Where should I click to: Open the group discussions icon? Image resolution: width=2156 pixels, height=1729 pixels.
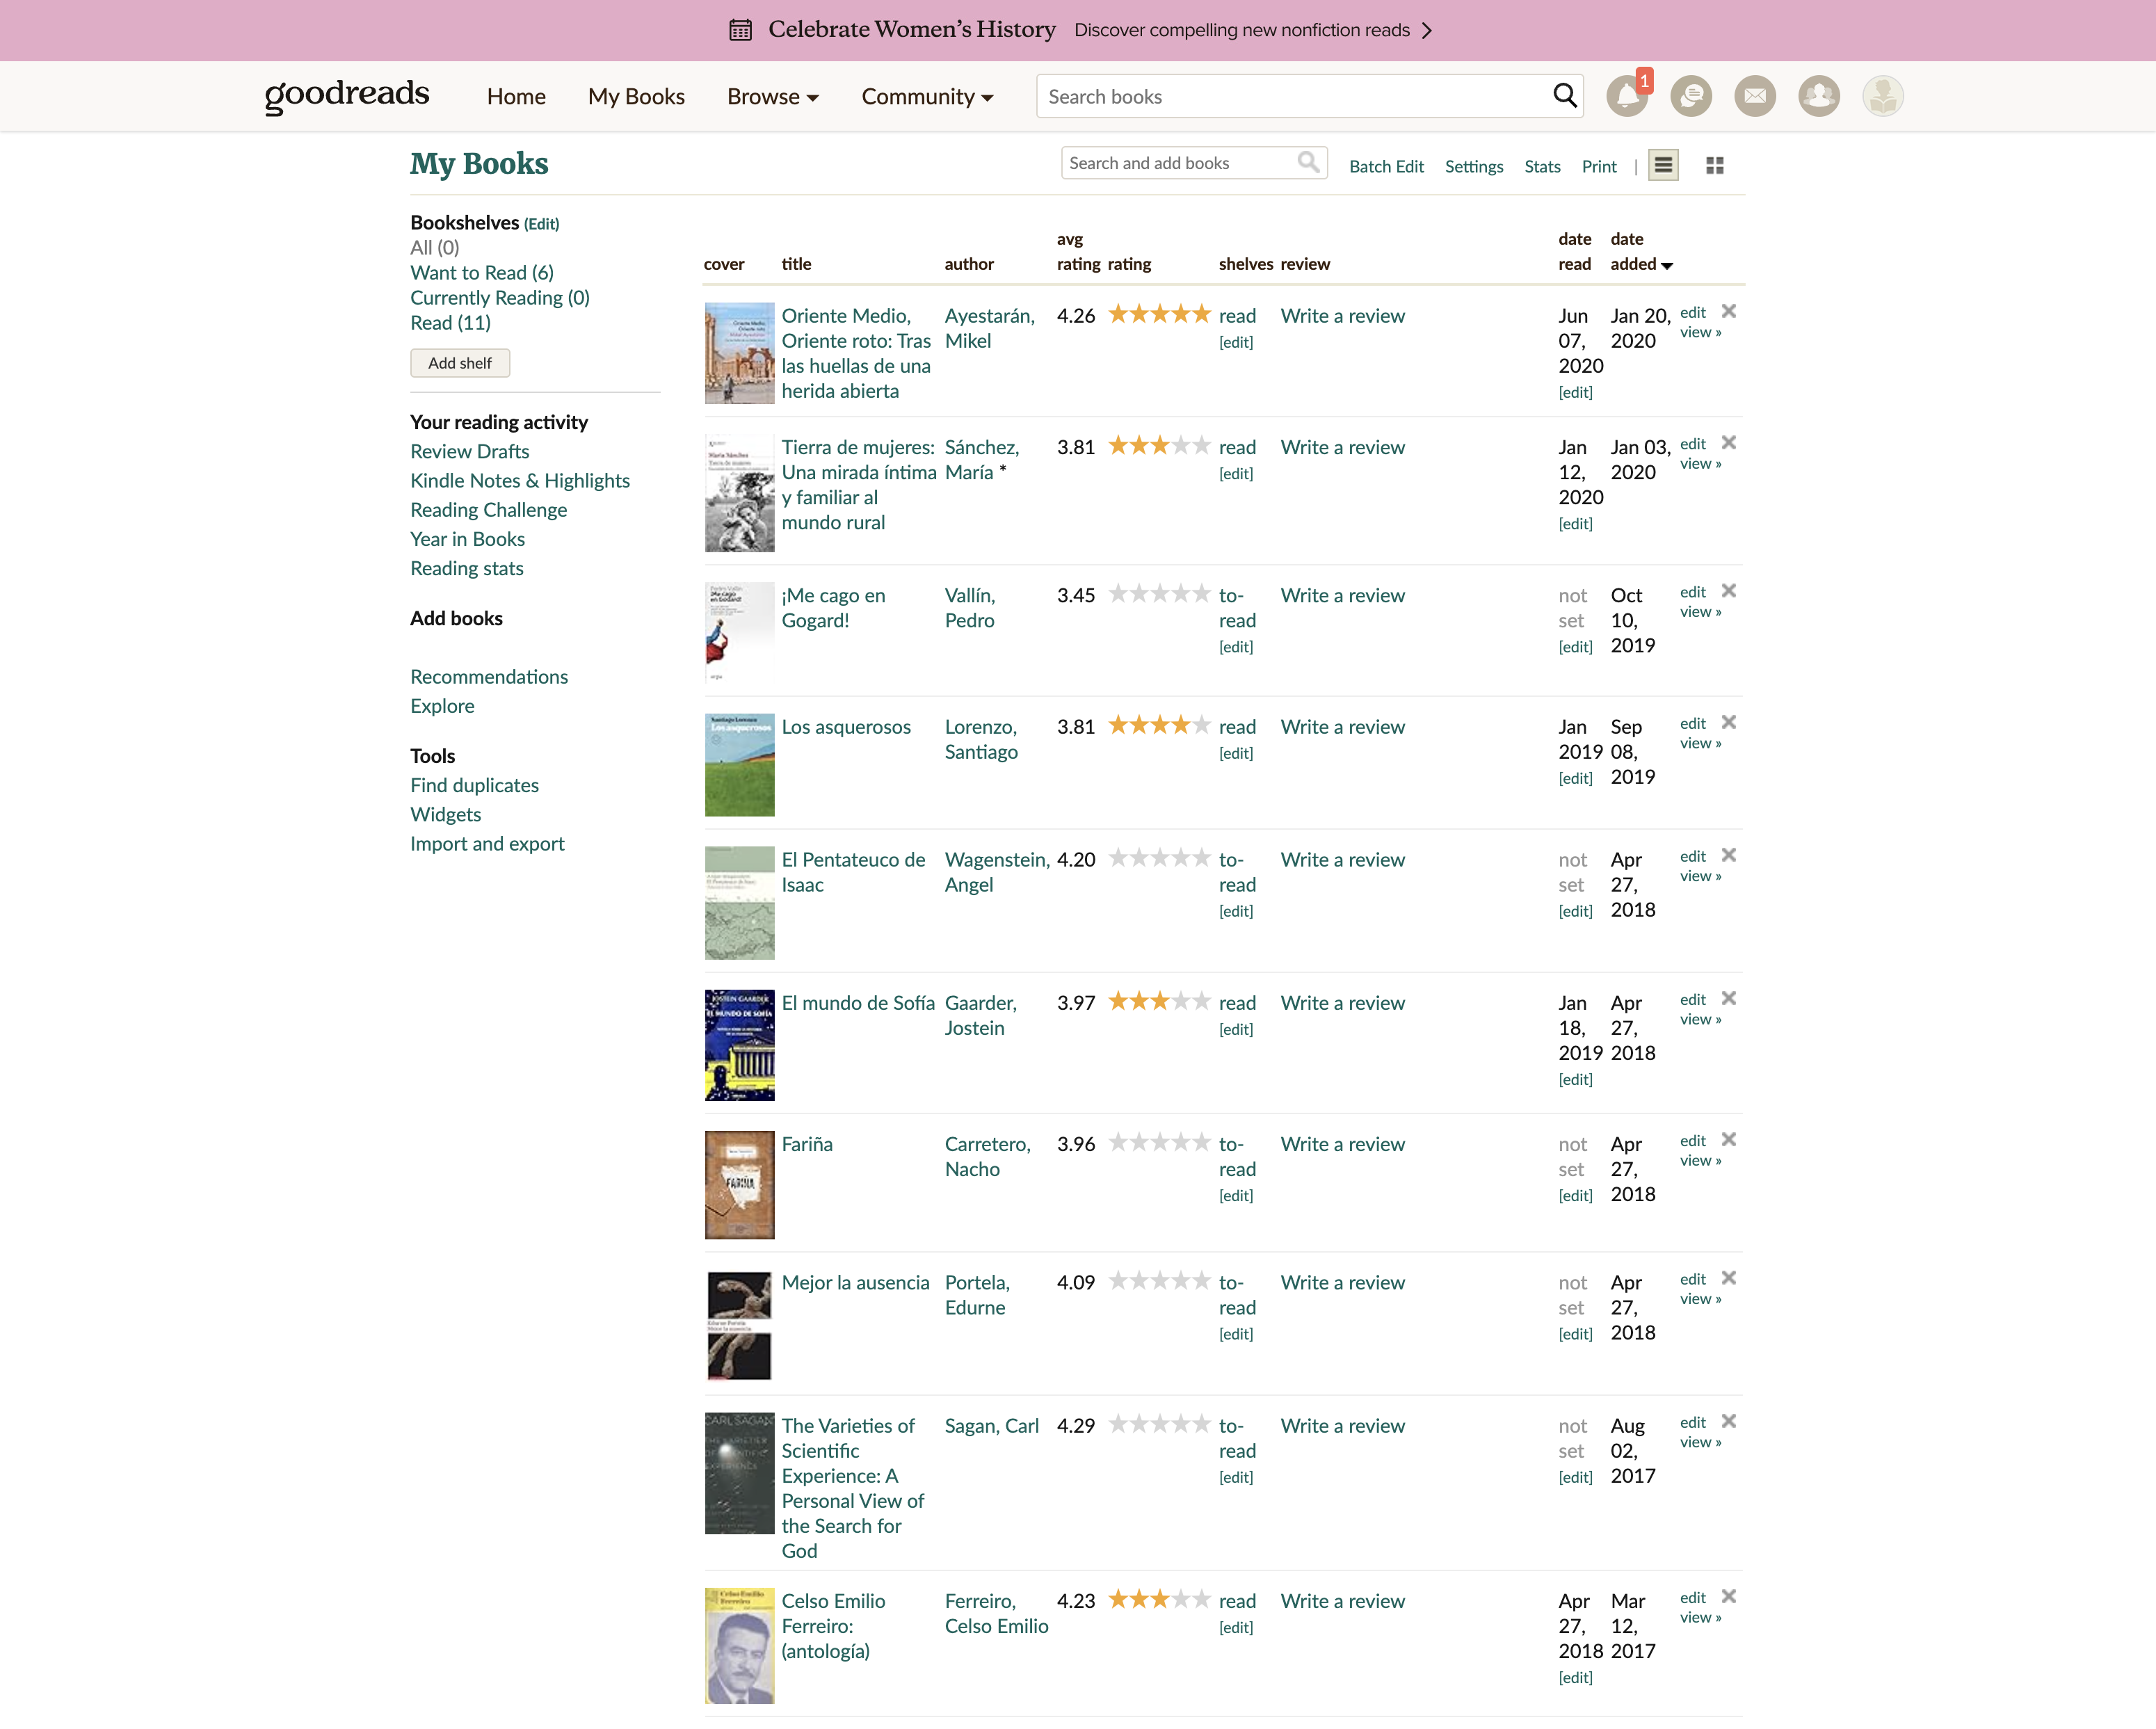coord(1692,95)
